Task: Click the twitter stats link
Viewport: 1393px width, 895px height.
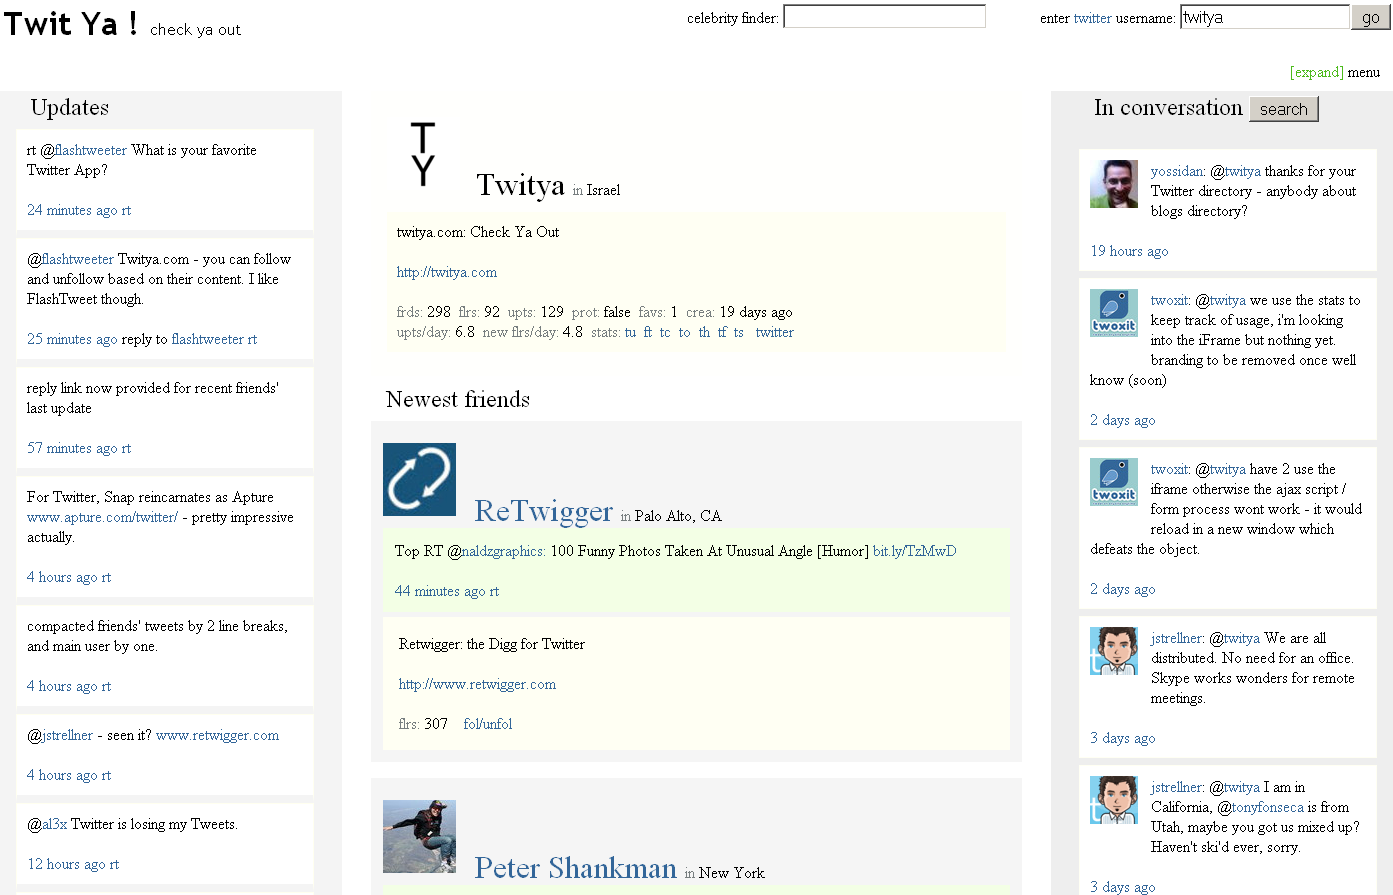Action: coord(774,332)
